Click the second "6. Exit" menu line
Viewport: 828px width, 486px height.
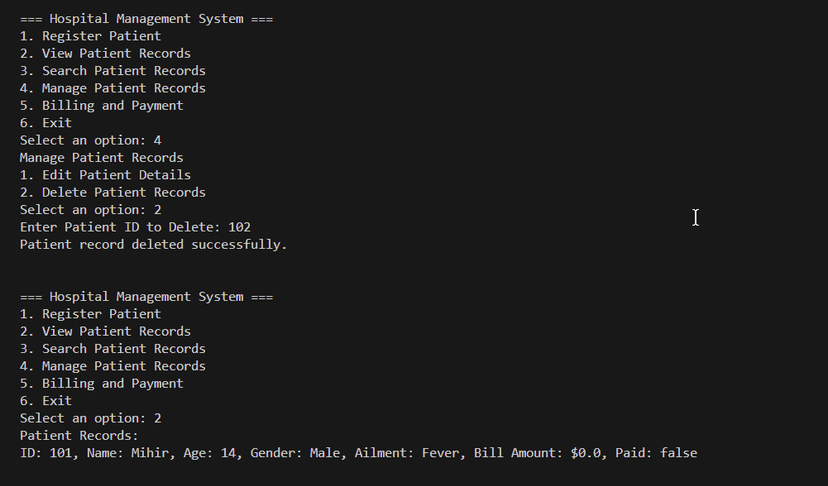coord(46,401)
